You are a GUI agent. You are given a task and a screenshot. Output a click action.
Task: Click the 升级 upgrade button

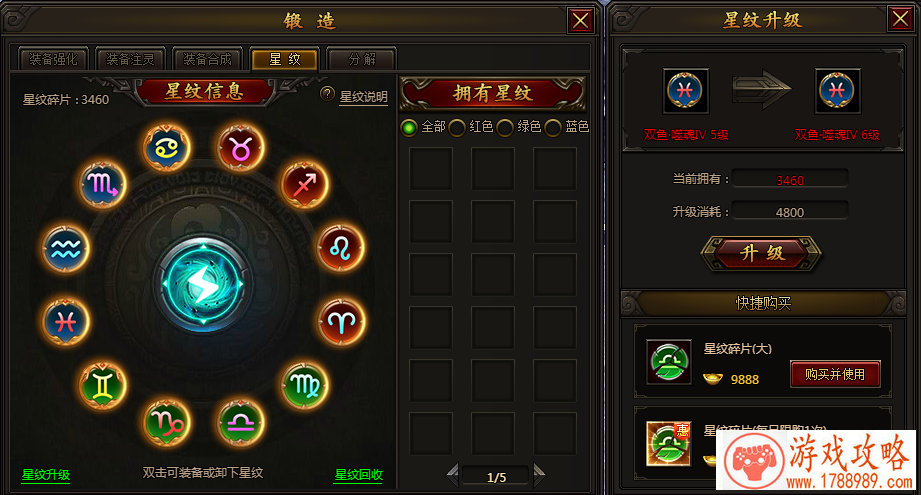[762, 253]
